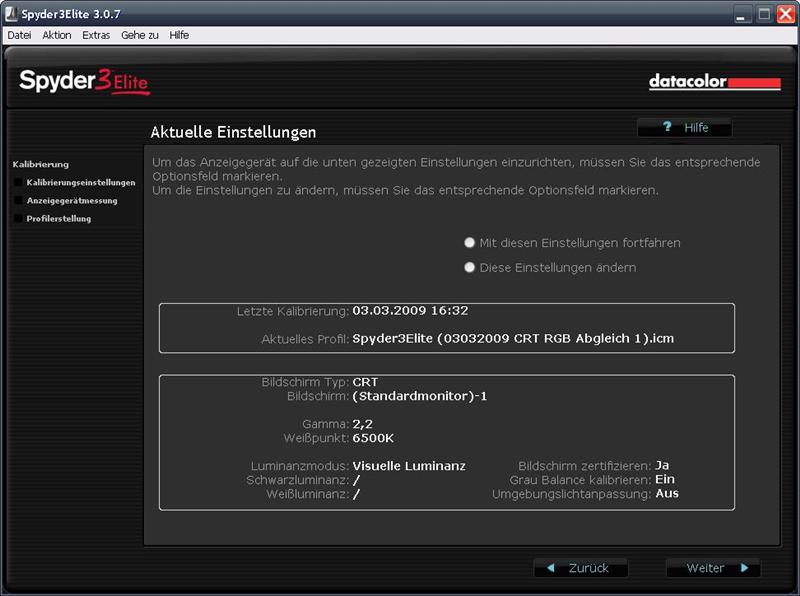Close the Spyder3Elite window
800x596 pixels.
pos(785,14)
